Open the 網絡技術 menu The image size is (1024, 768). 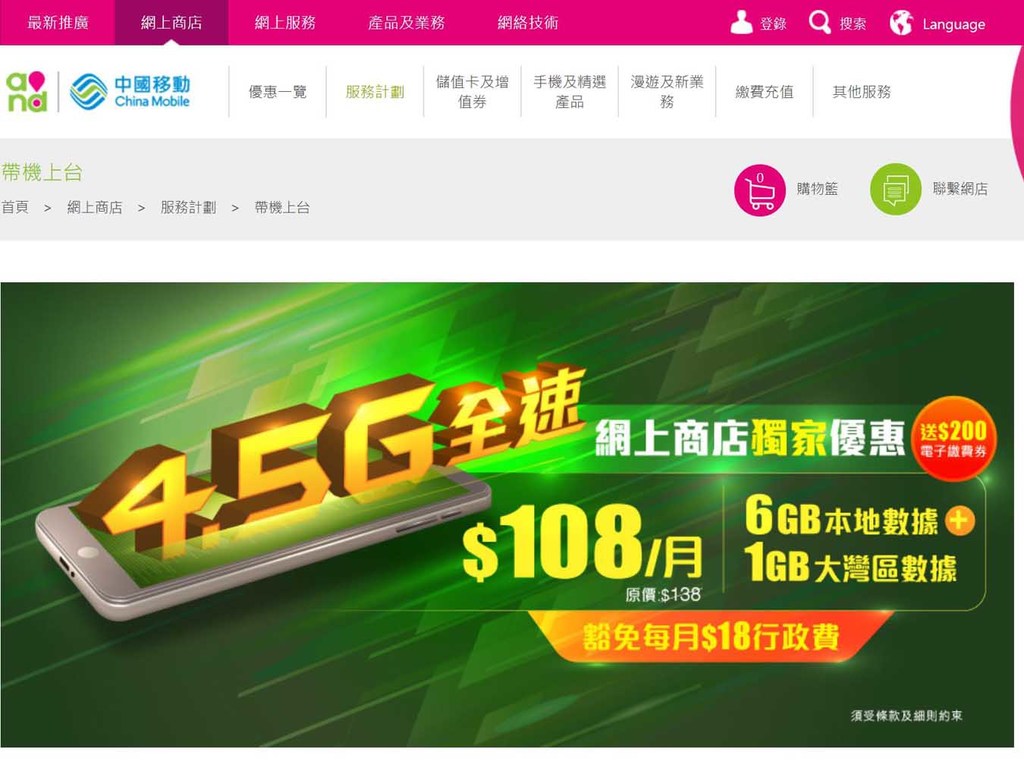click(528, 23)
